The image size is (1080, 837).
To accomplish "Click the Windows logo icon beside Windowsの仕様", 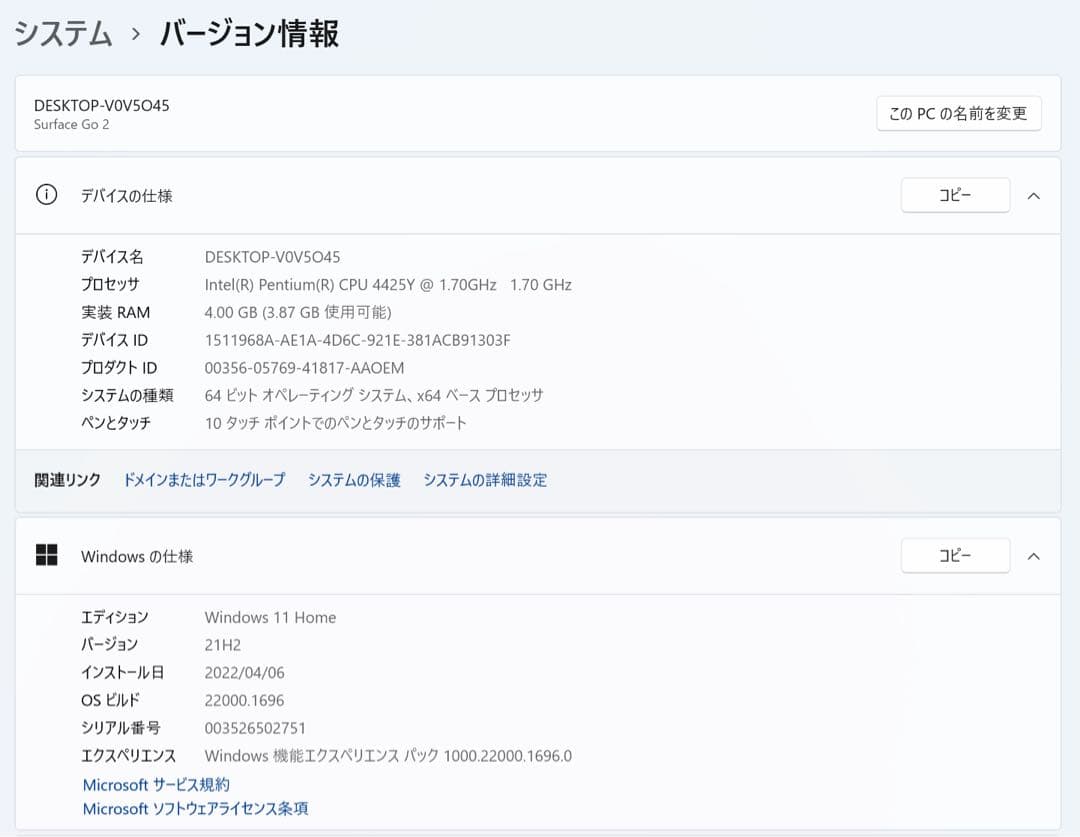I will [45, 555].
